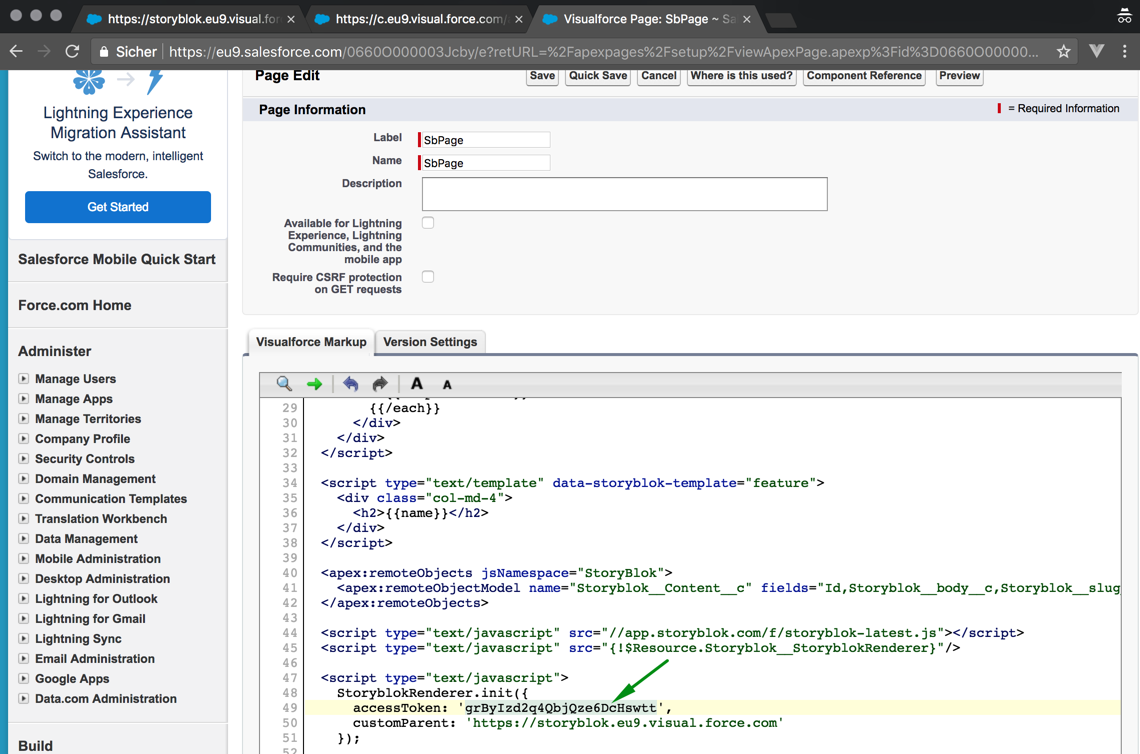Switch to the Version Settings tab

pyautogui.click(x=430, y=342)
